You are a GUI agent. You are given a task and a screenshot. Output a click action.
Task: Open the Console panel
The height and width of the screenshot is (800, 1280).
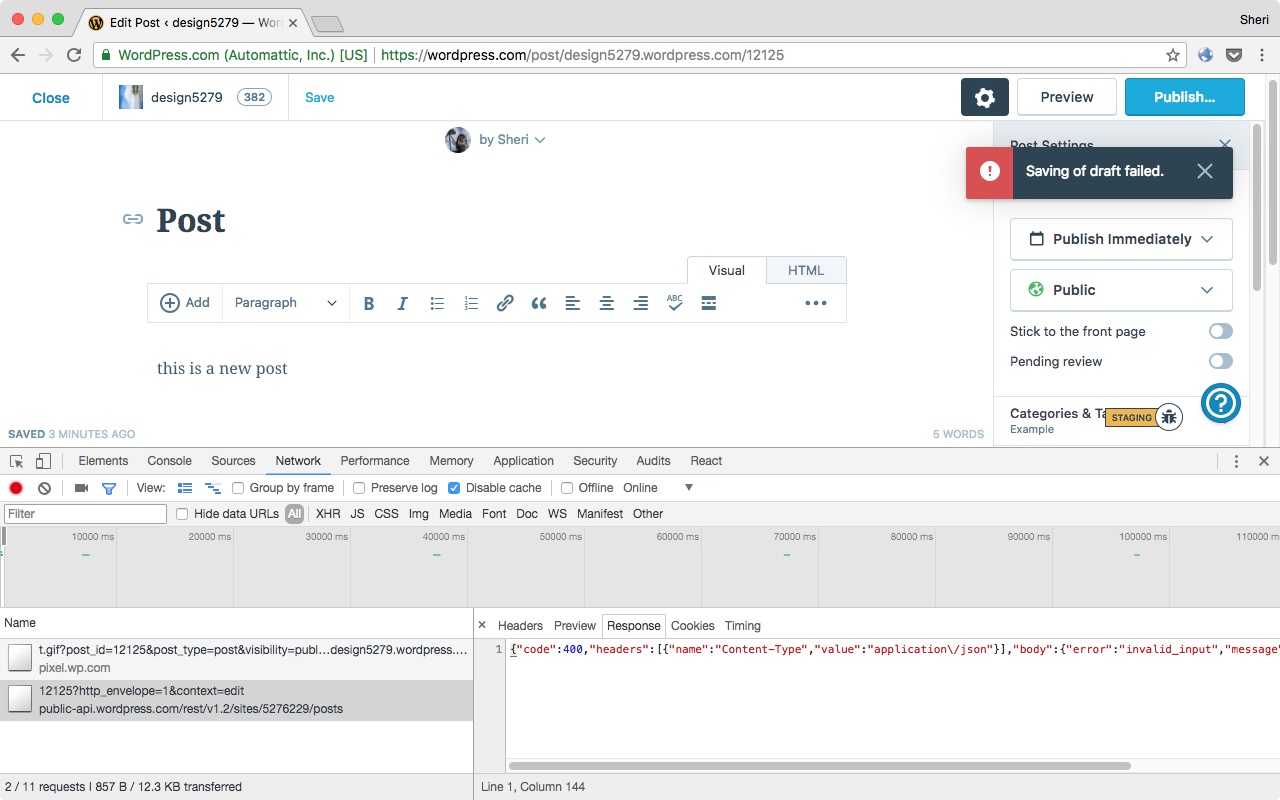pos(170,461)
